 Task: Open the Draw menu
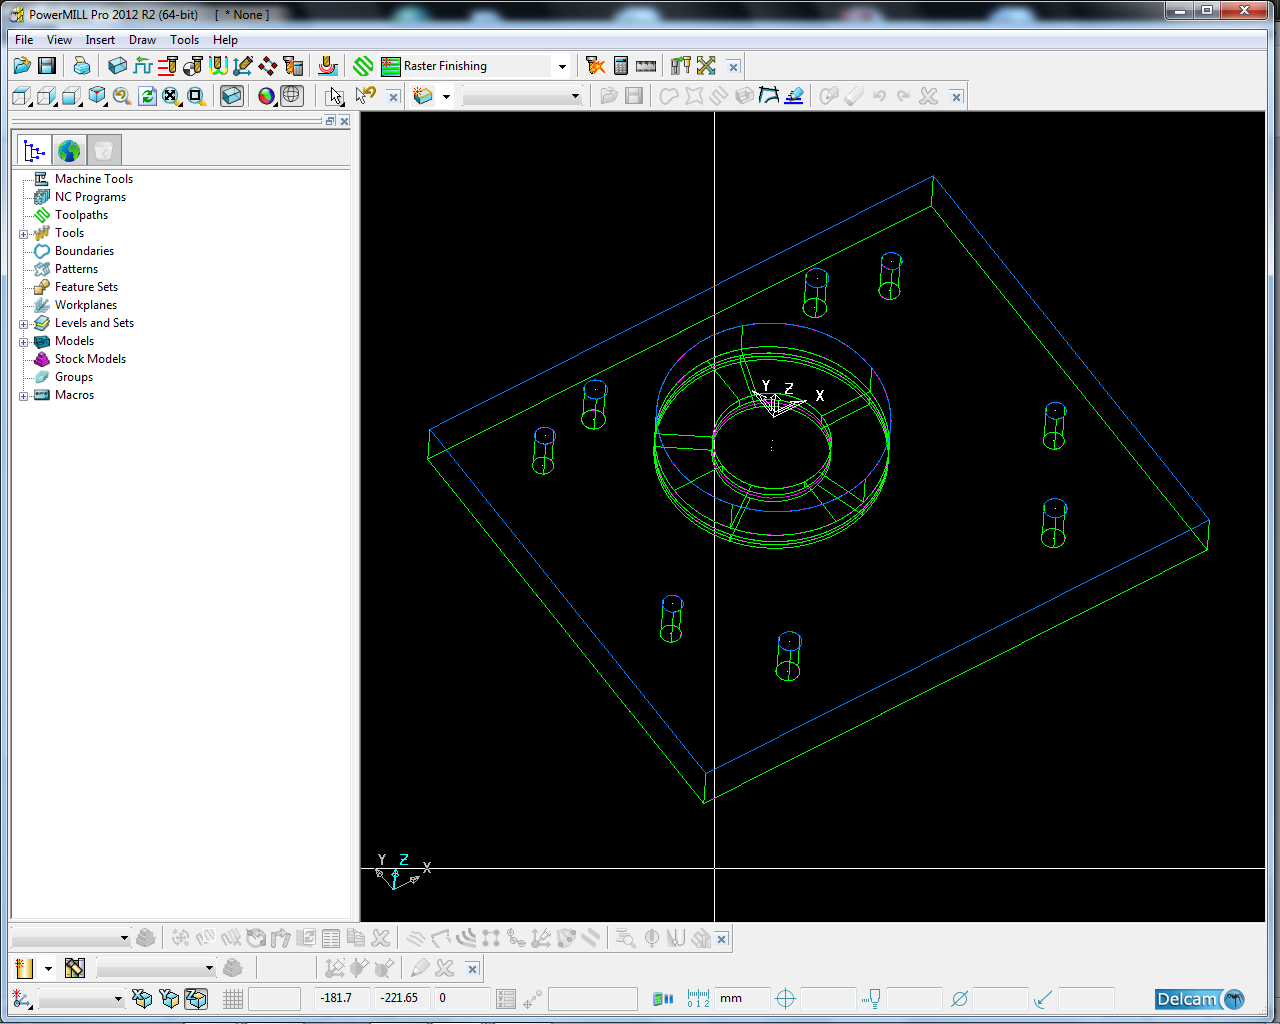point(142,40)
